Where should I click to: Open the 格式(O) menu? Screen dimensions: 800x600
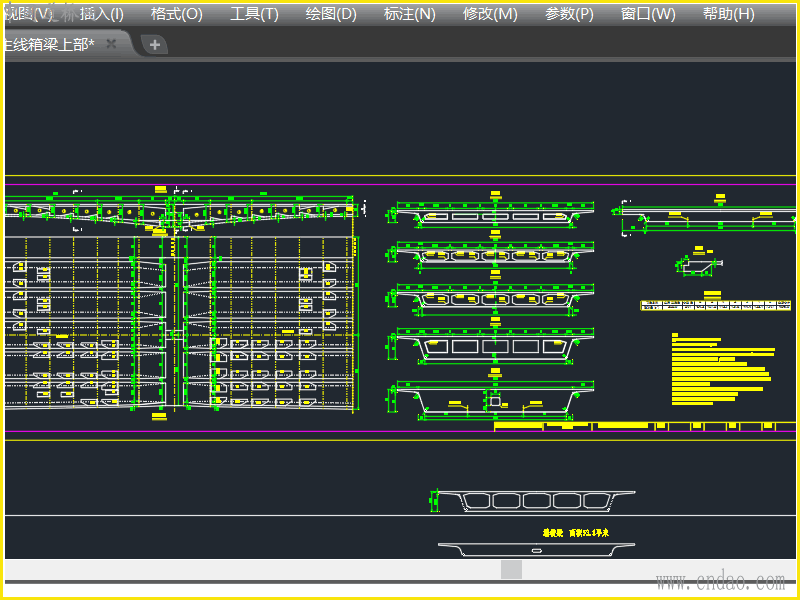coord(176,14)
